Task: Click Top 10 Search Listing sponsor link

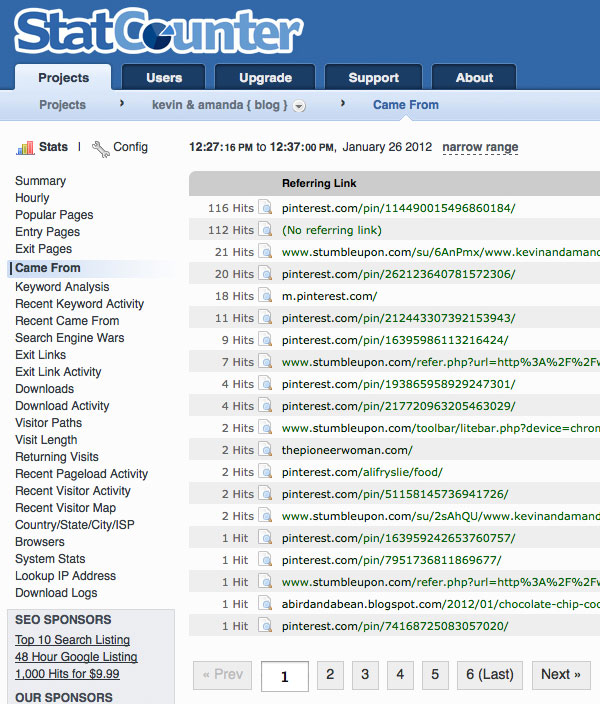Action: click(x=72, y=639)
